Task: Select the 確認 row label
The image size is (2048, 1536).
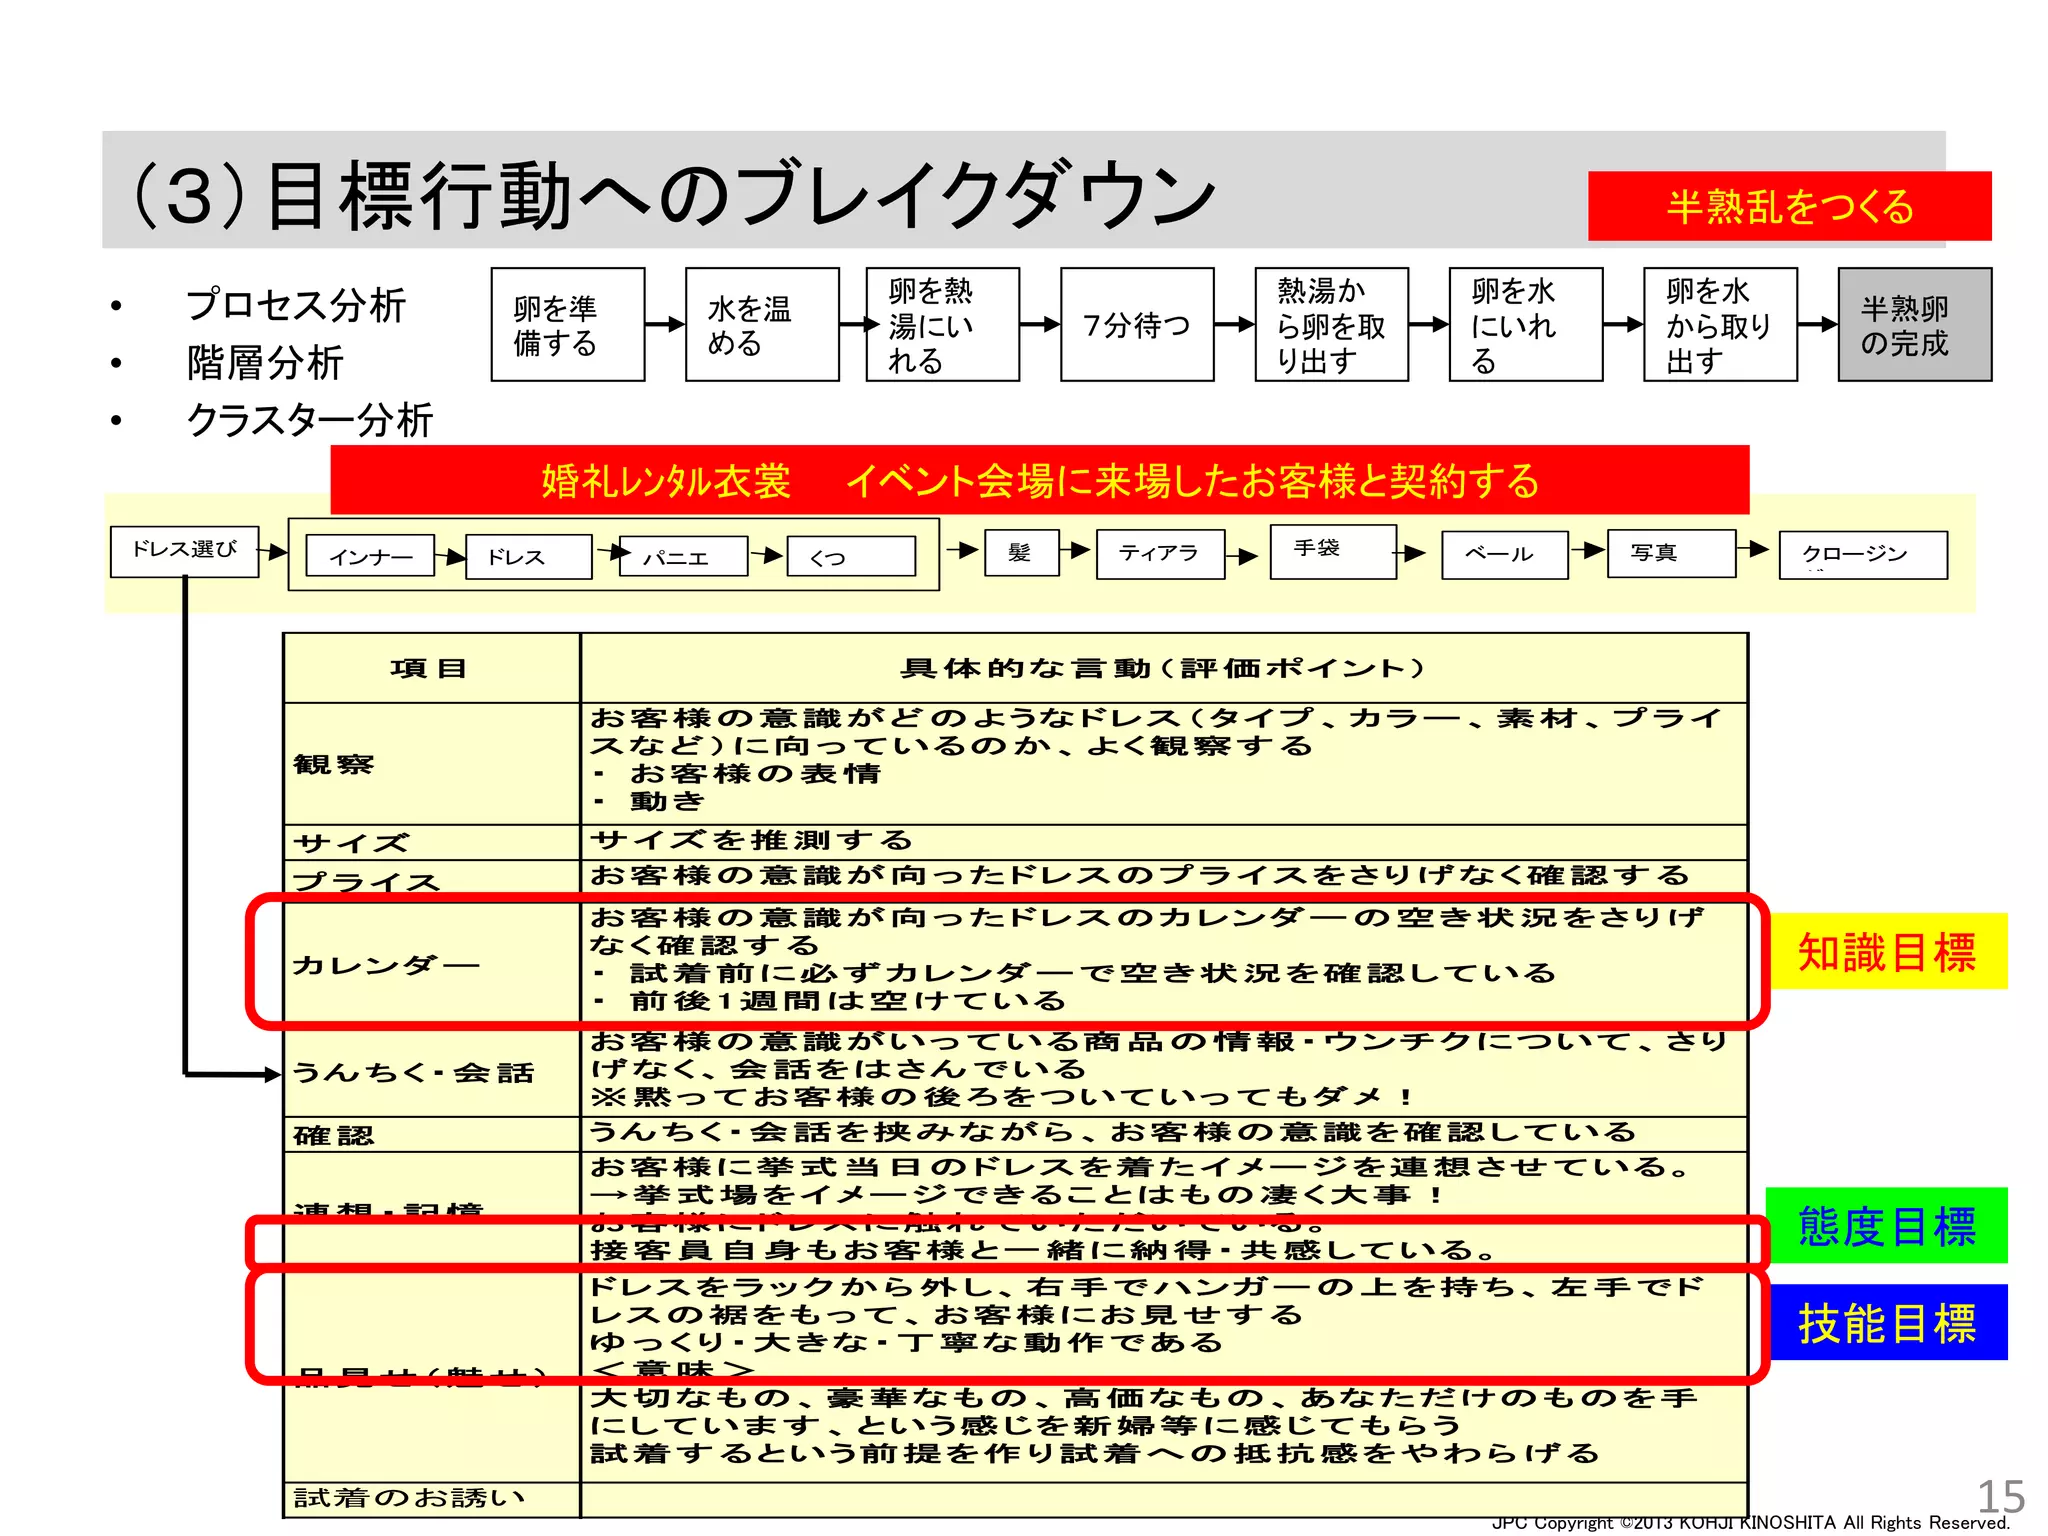Action: click(x=333, y=1135)
